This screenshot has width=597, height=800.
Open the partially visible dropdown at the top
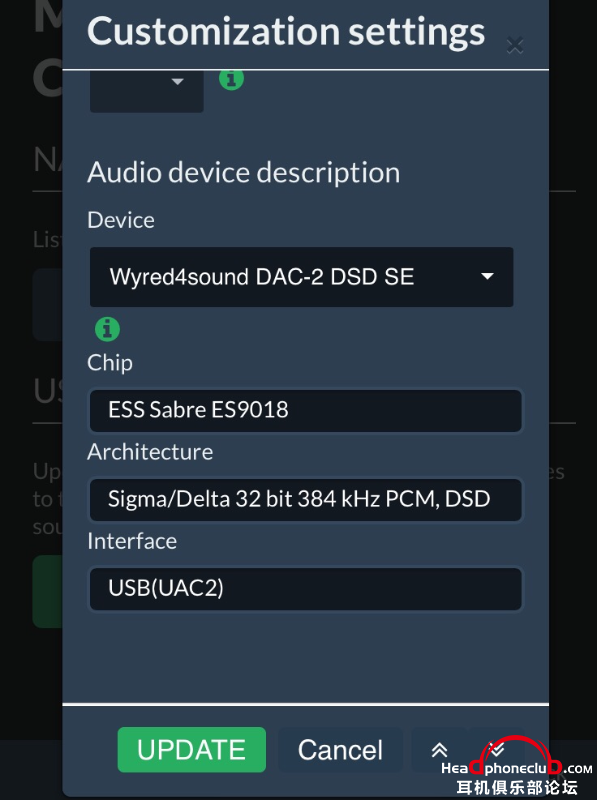coord(147,91)
